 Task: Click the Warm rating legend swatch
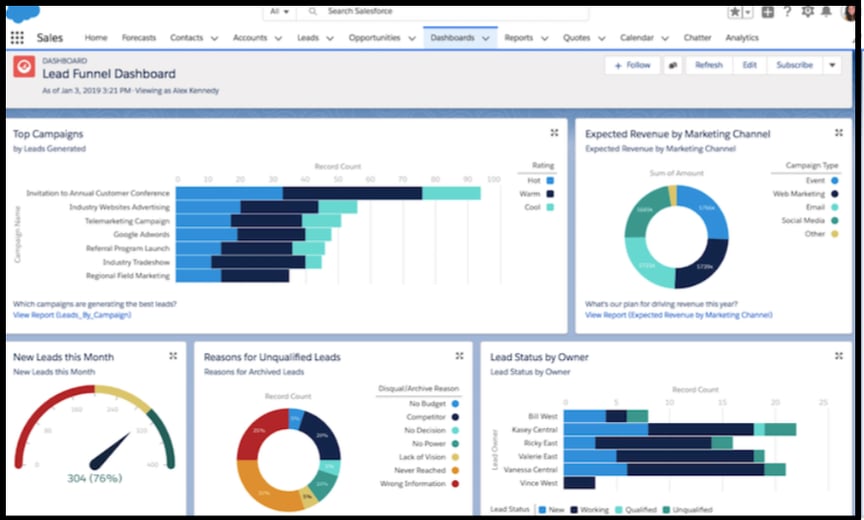pyautogui.click(x=550, y=194)
